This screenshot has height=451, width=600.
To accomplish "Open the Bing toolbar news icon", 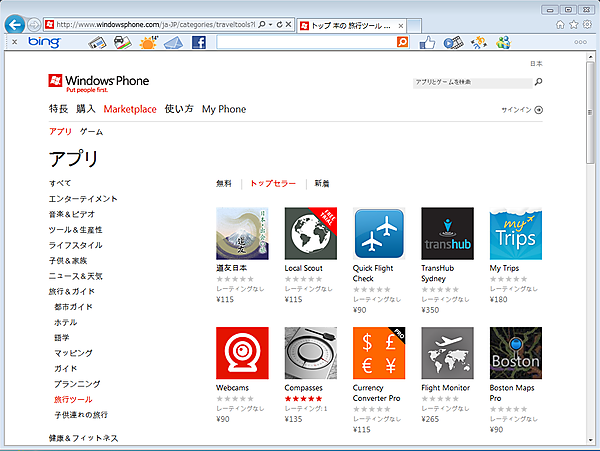I will [98, 42].
